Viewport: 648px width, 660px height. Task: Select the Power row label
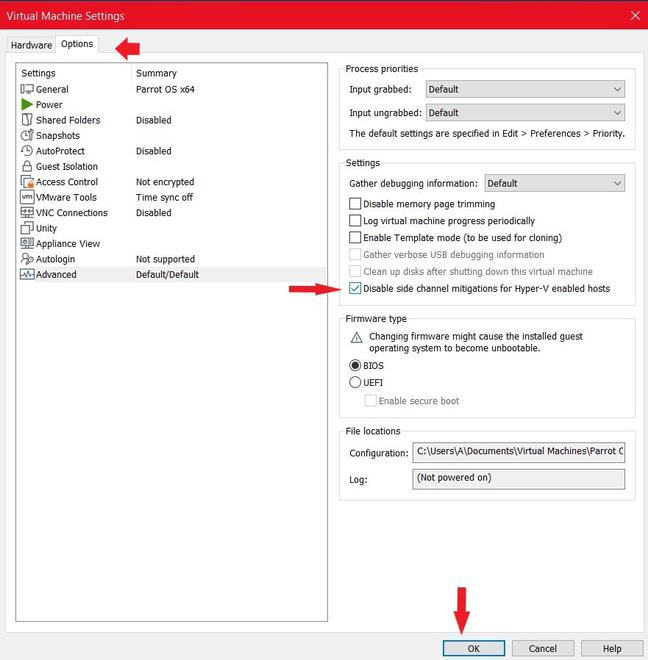pos(49,104)
